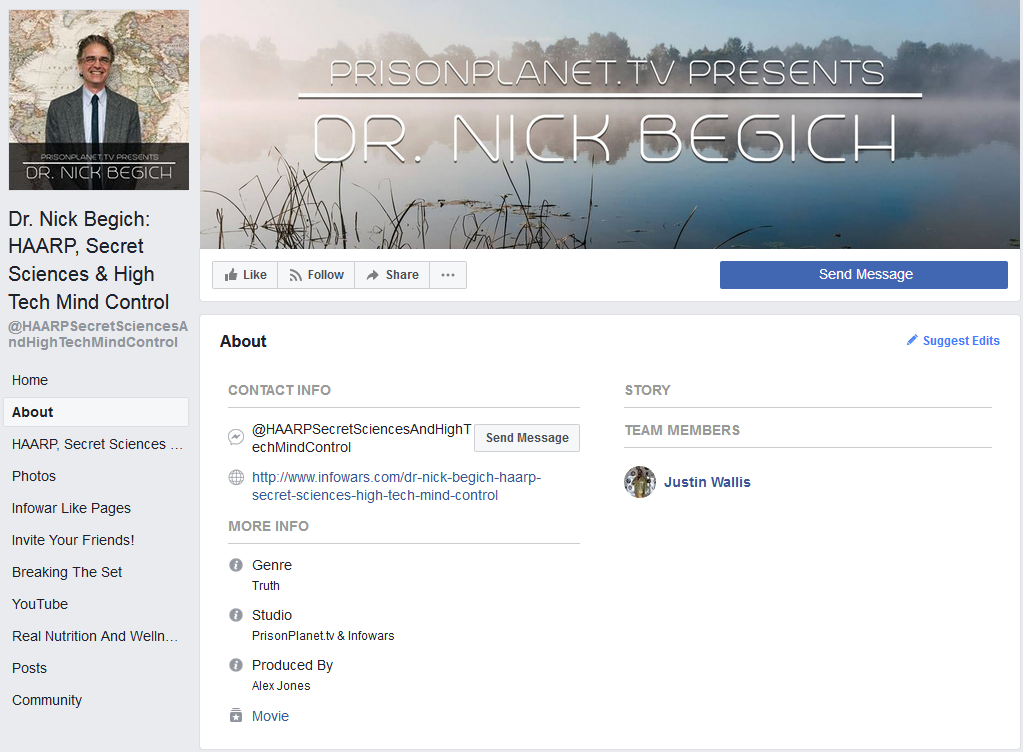Open the page profile picture

(99, 100)
